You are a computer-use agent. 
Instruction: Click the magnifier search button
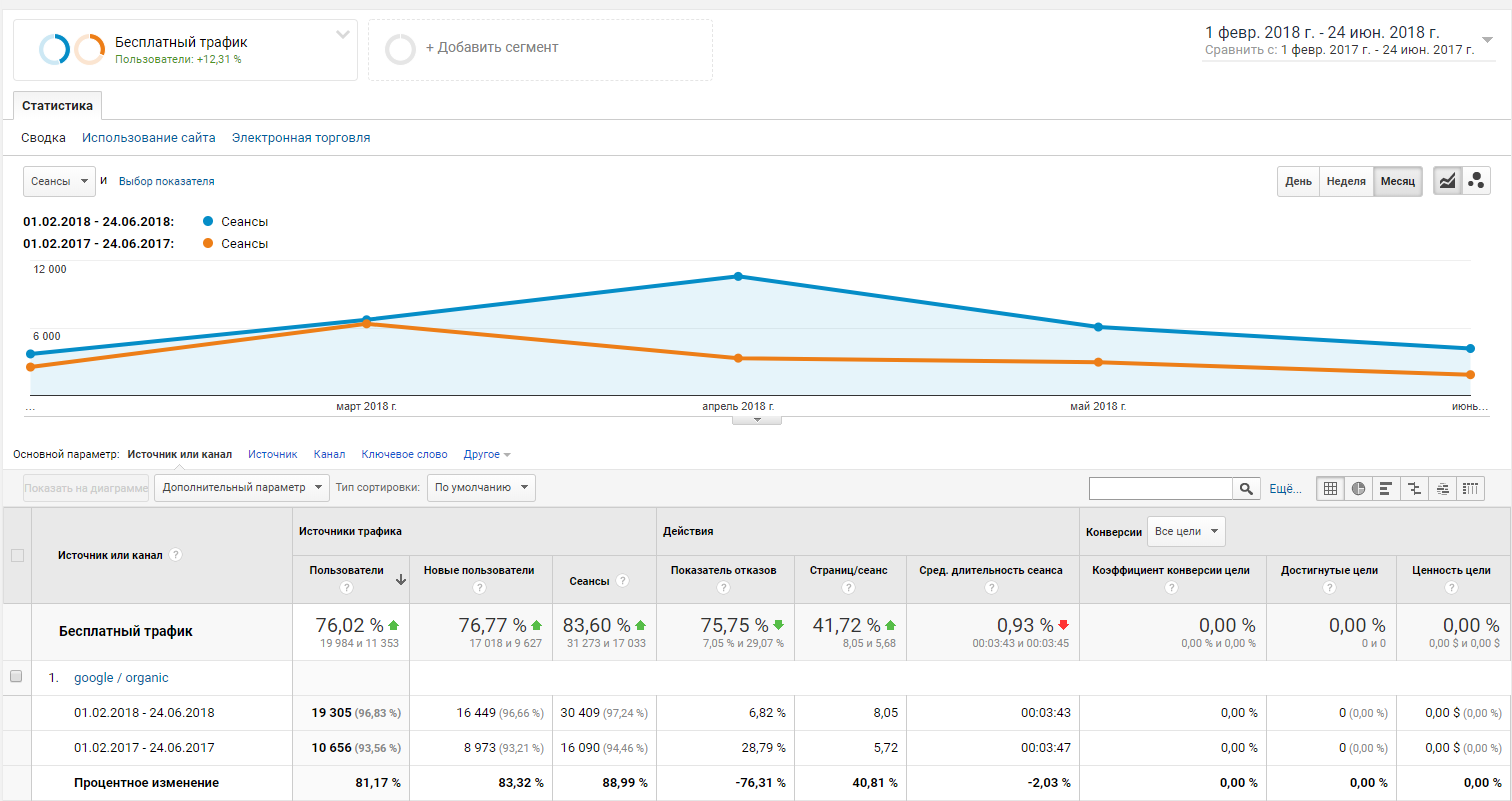tap(1246, 488)
